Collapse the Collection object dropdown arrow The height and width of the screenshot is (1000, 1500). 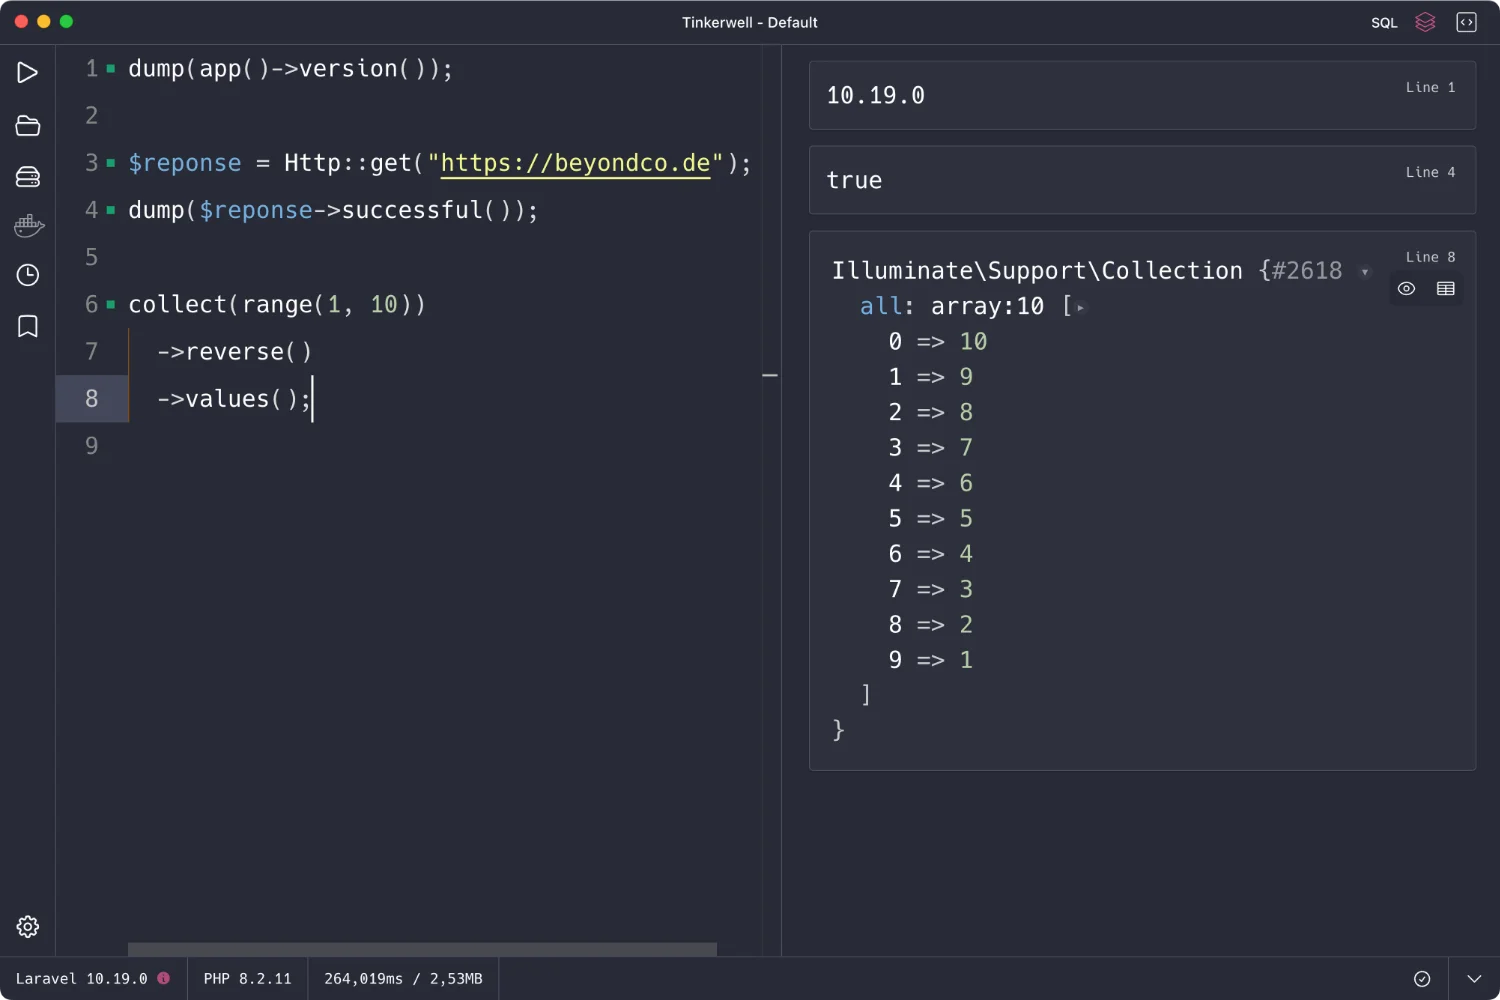(1365, 272)
